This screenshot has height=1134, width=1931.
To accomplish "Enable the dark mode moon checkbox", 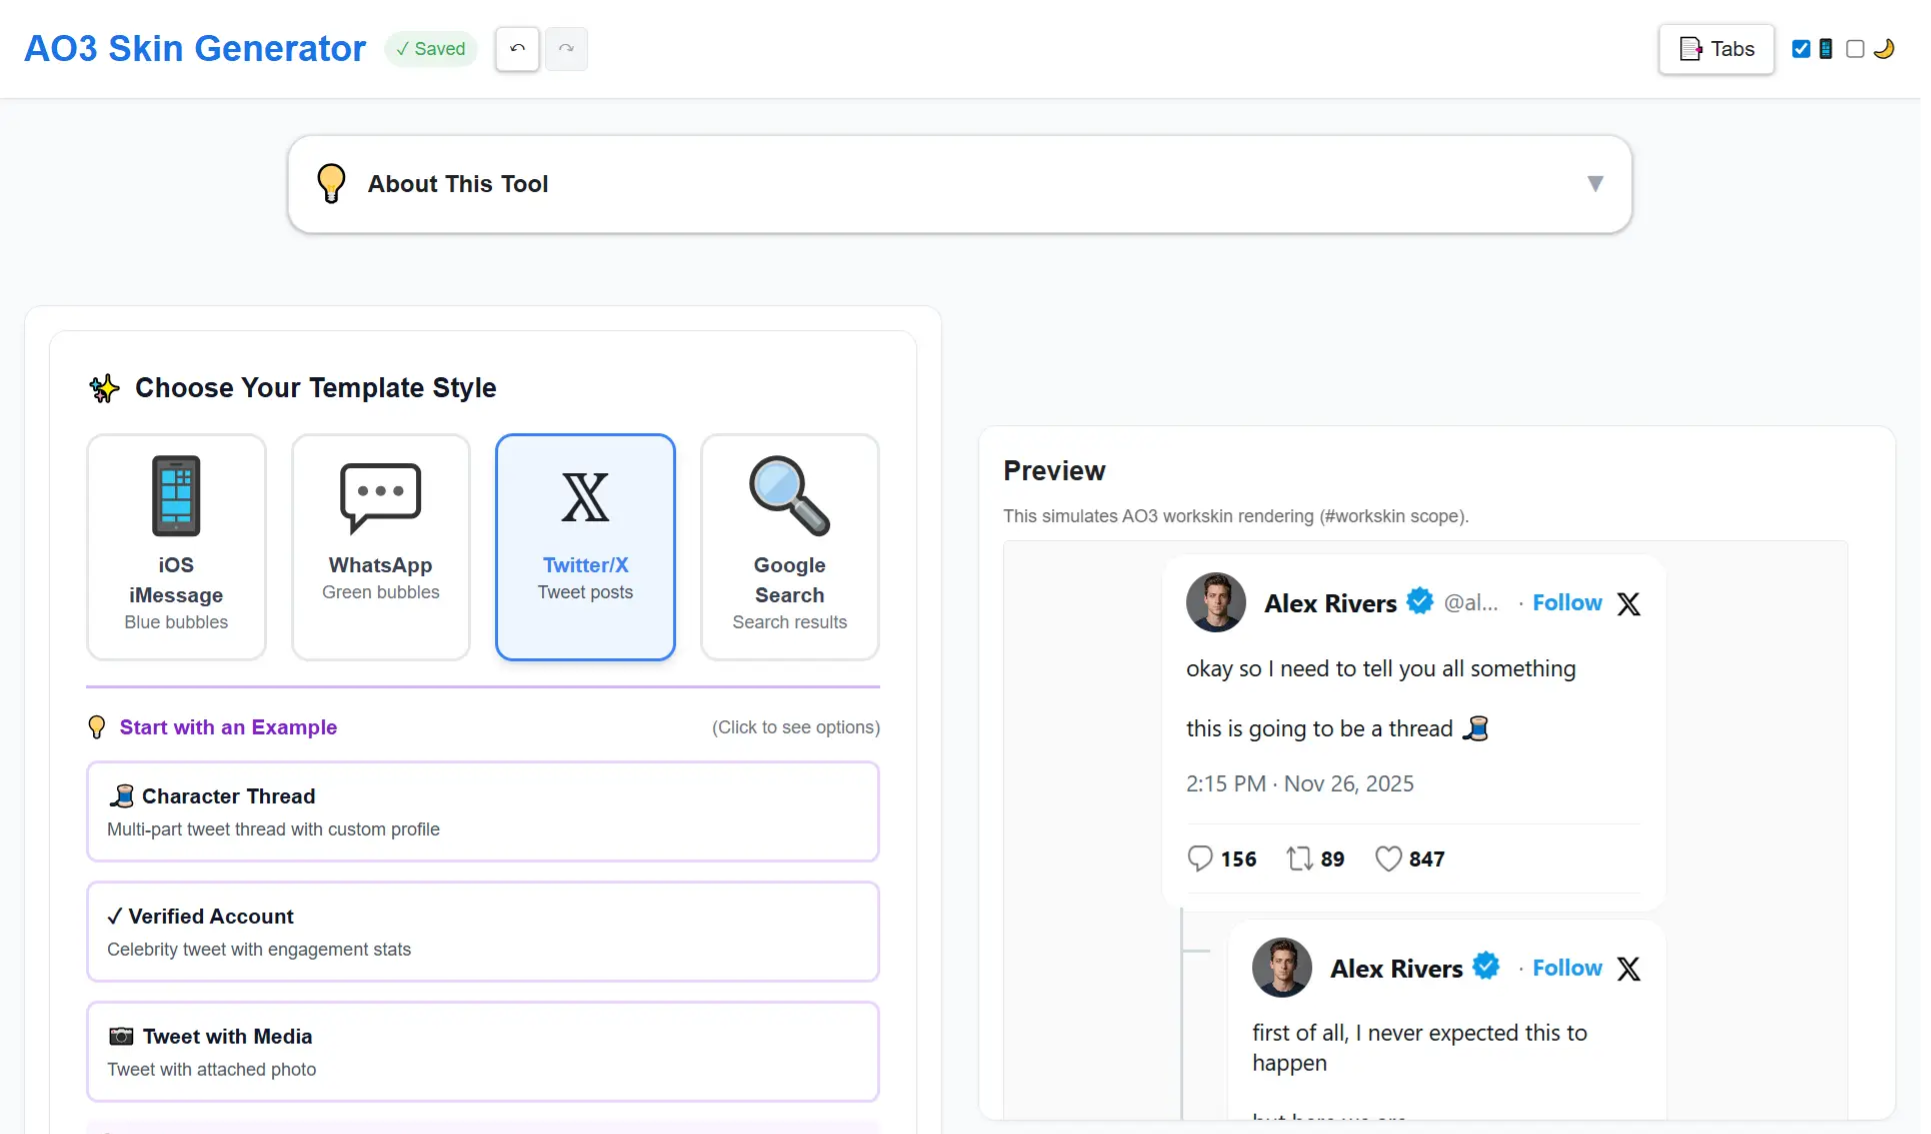I will click(1855, 48).
